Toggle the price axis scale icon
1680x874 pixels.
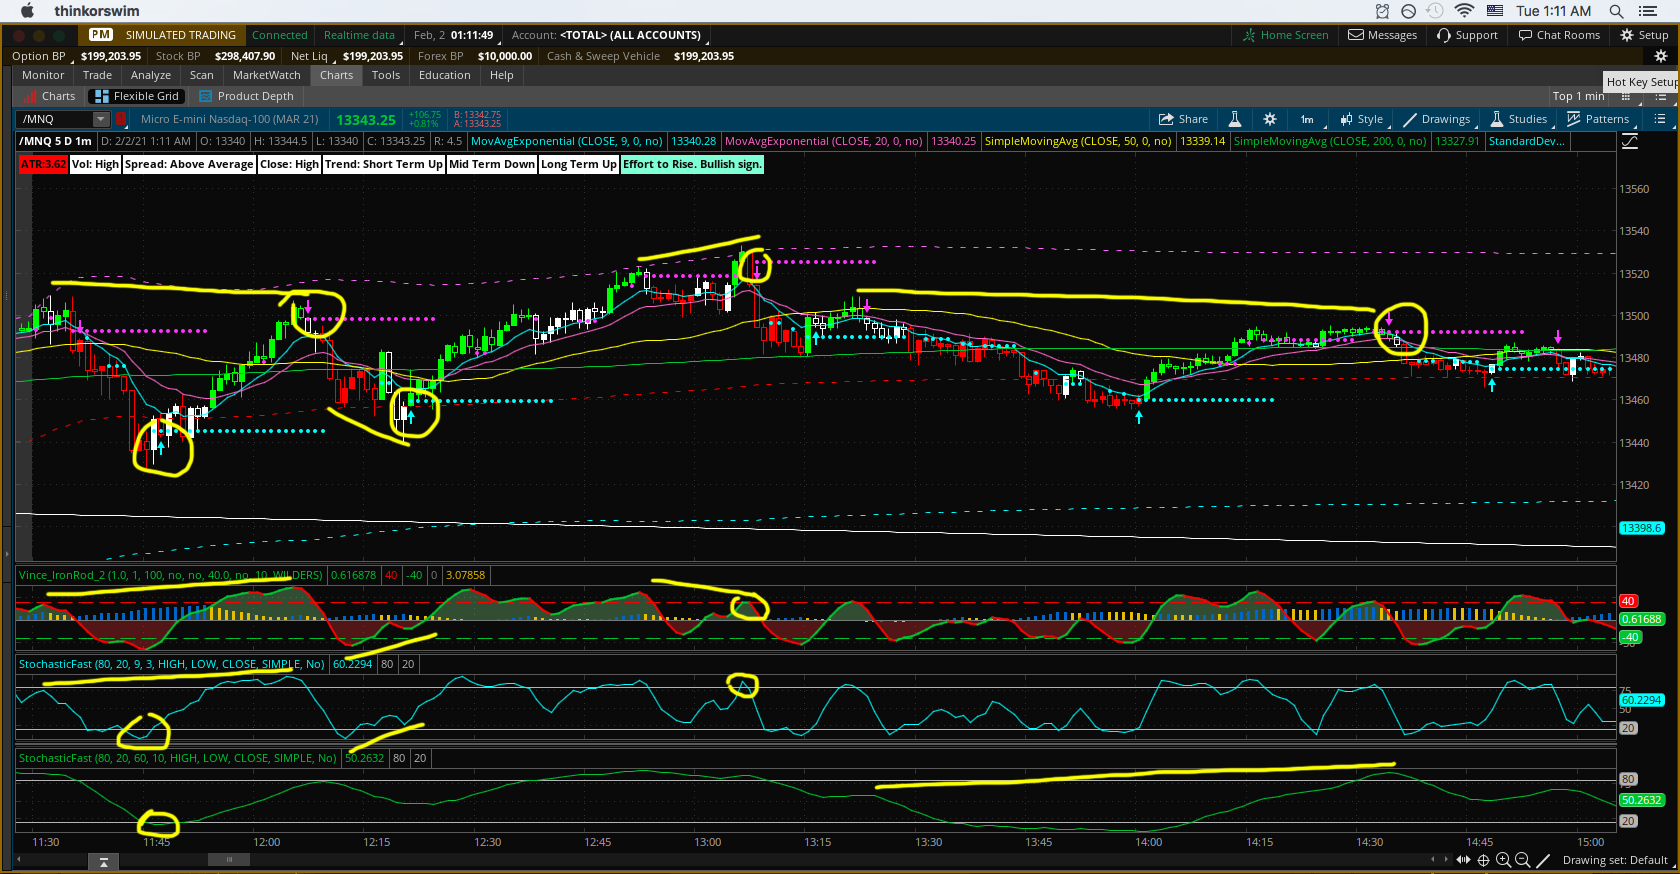1629,142
